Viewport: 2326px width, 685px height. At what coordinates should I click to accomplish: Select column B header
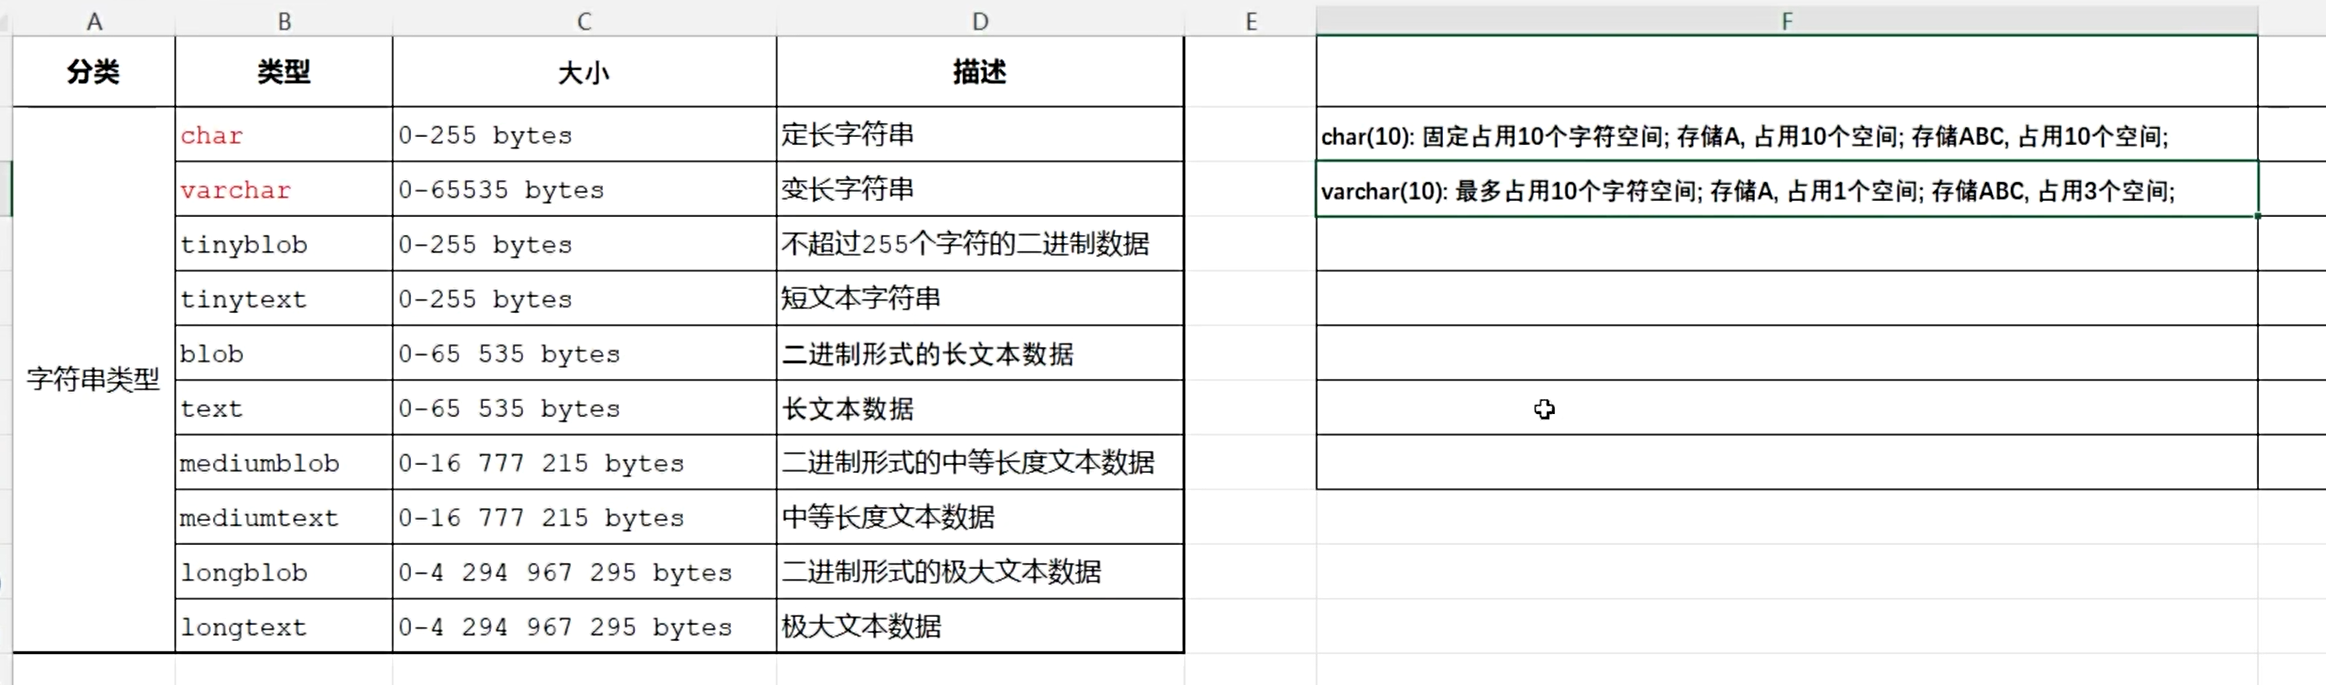[284, 21]
